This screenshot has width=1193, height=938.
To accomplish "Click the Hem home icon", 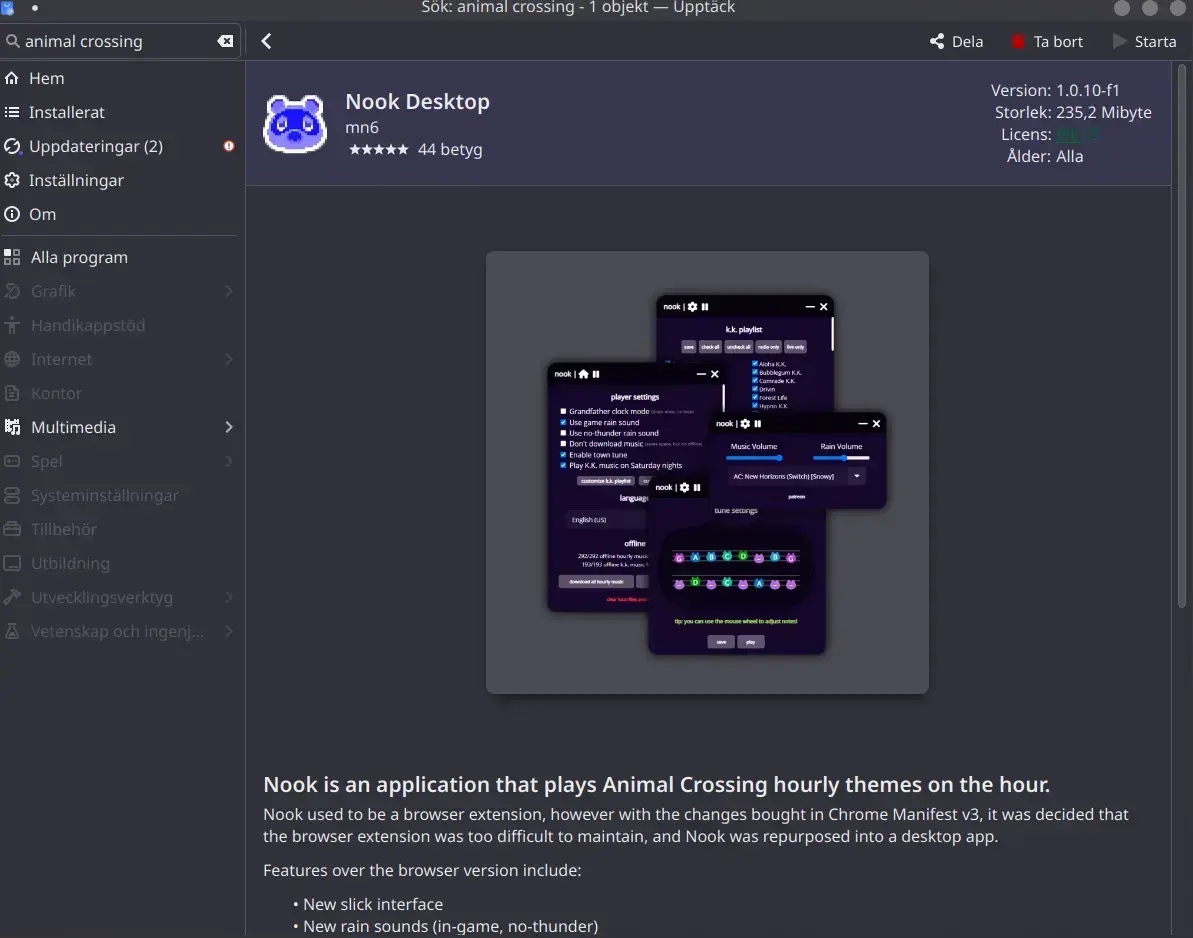I will click(x=12, y=78).
